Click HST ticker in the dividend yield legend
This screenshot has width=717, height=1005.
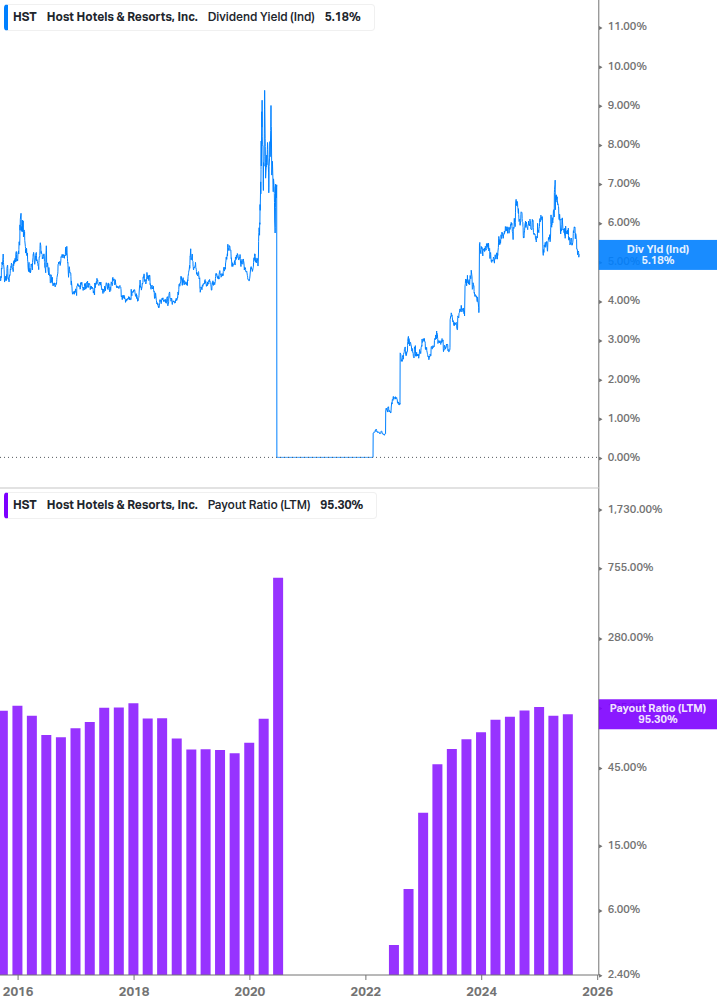click(24, 17)
